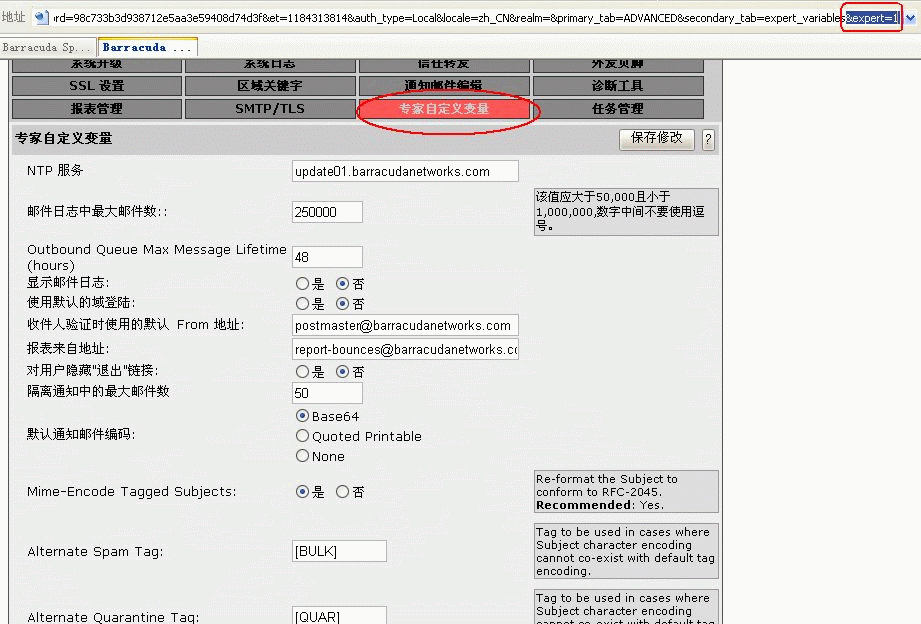This screenshot has height=624, width=921.
Task: Open the SSL 设置 section
Action: [97, 87]
